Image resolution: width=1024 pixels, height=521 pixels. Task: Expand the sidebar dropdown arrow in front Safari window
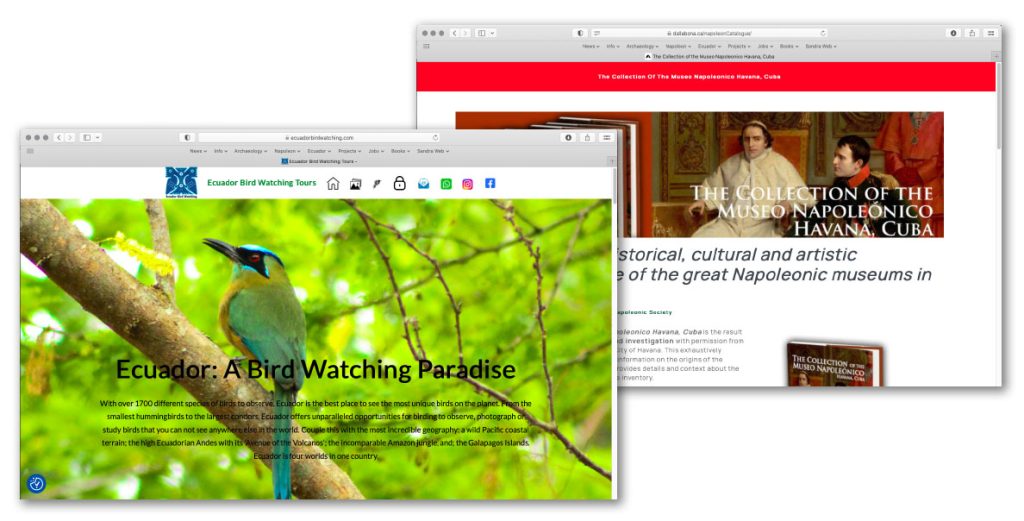tap(97, 138)
